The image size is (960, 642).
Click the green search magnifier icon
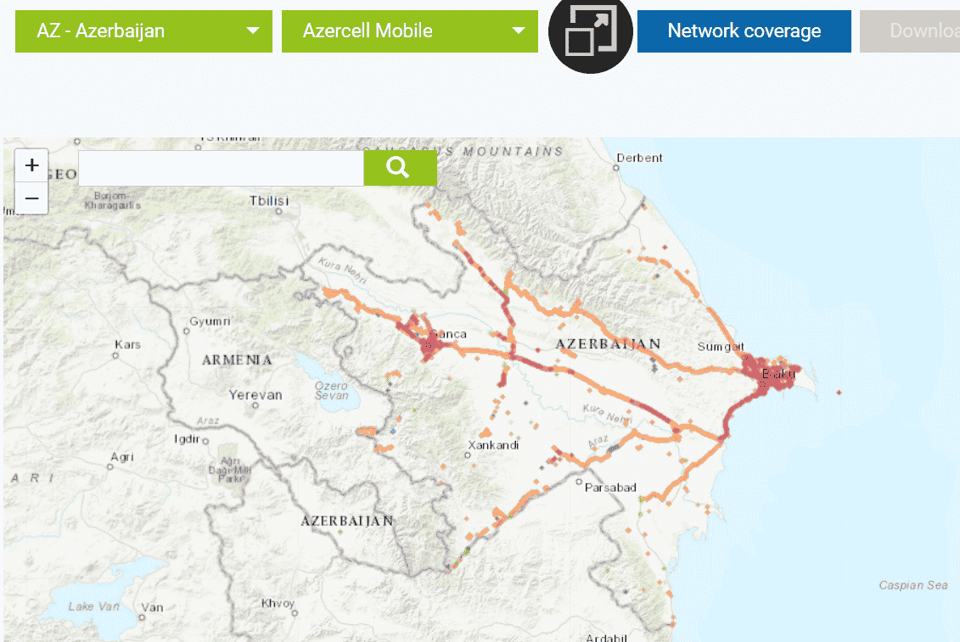coord(400,168)
